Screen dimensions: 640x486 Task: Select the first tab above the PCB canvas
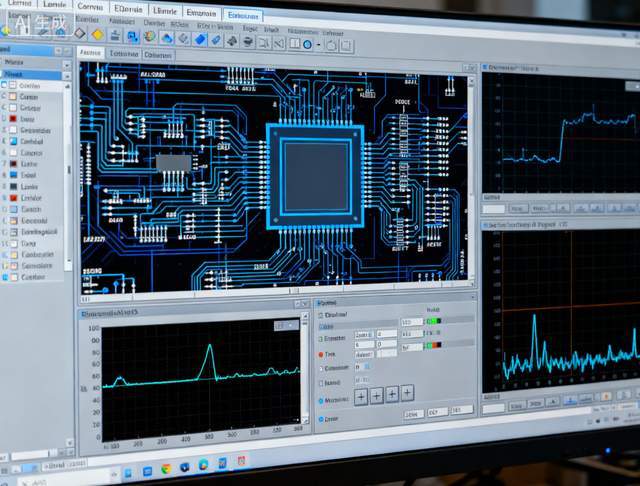[90, 53]
